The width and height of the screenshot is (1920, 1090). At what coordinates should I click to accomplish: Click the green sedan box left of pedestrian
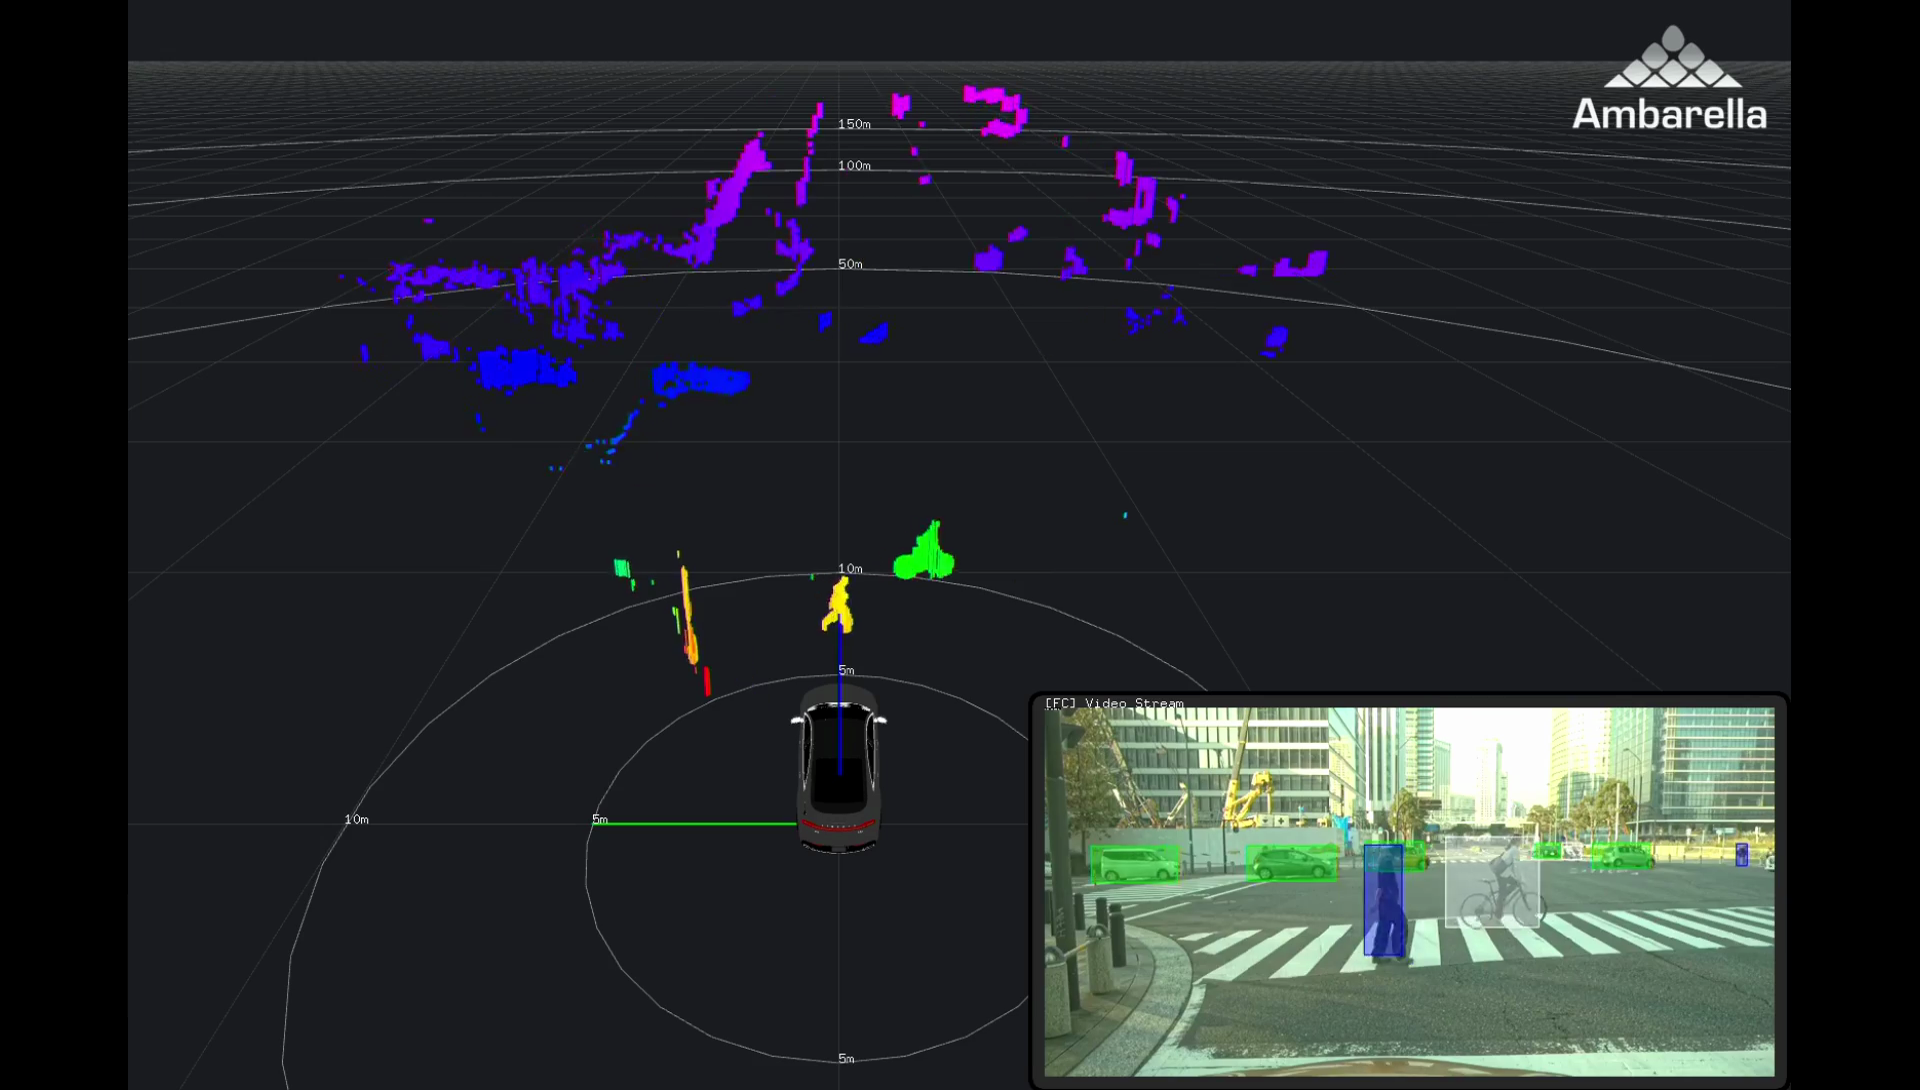tap(1291, 863)
